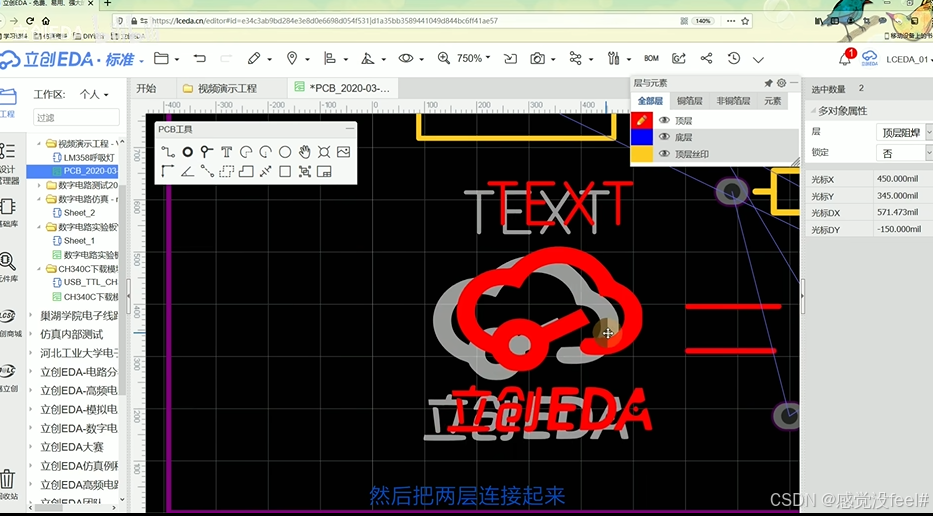
Task: Toggle visibility of the 顶层丝印 layer
Action: coord(664,154)
